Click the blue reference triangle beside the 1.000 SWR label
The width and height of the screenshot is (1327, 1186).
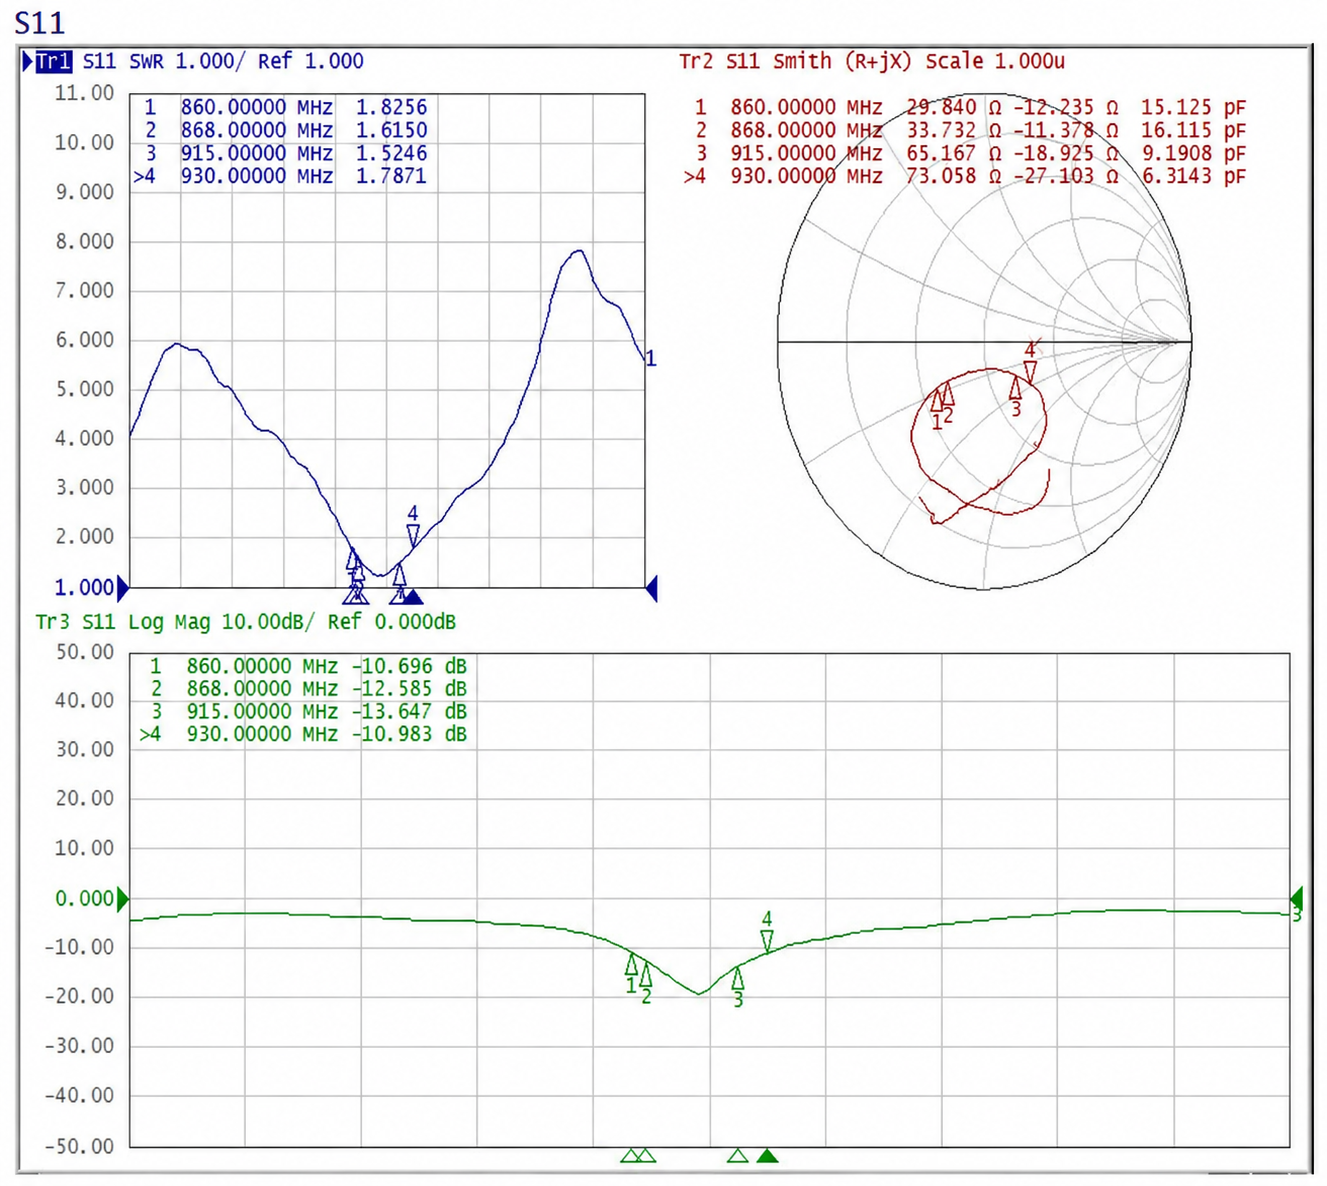tap(123, 587)
